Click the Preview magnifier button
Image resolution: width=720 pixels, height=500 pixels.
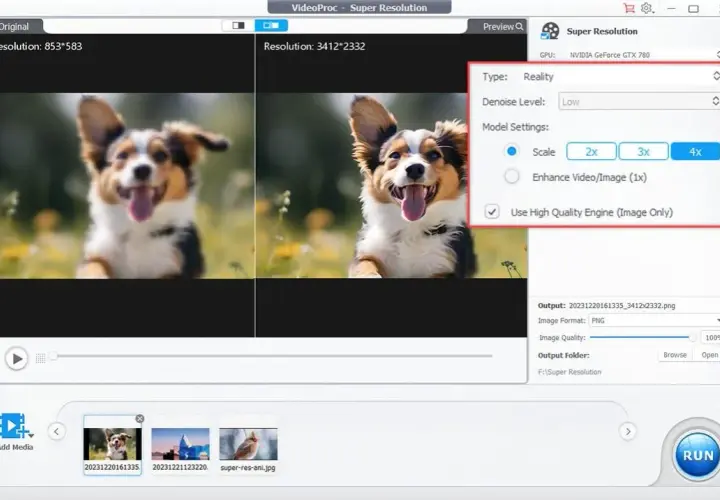[502, 27]
